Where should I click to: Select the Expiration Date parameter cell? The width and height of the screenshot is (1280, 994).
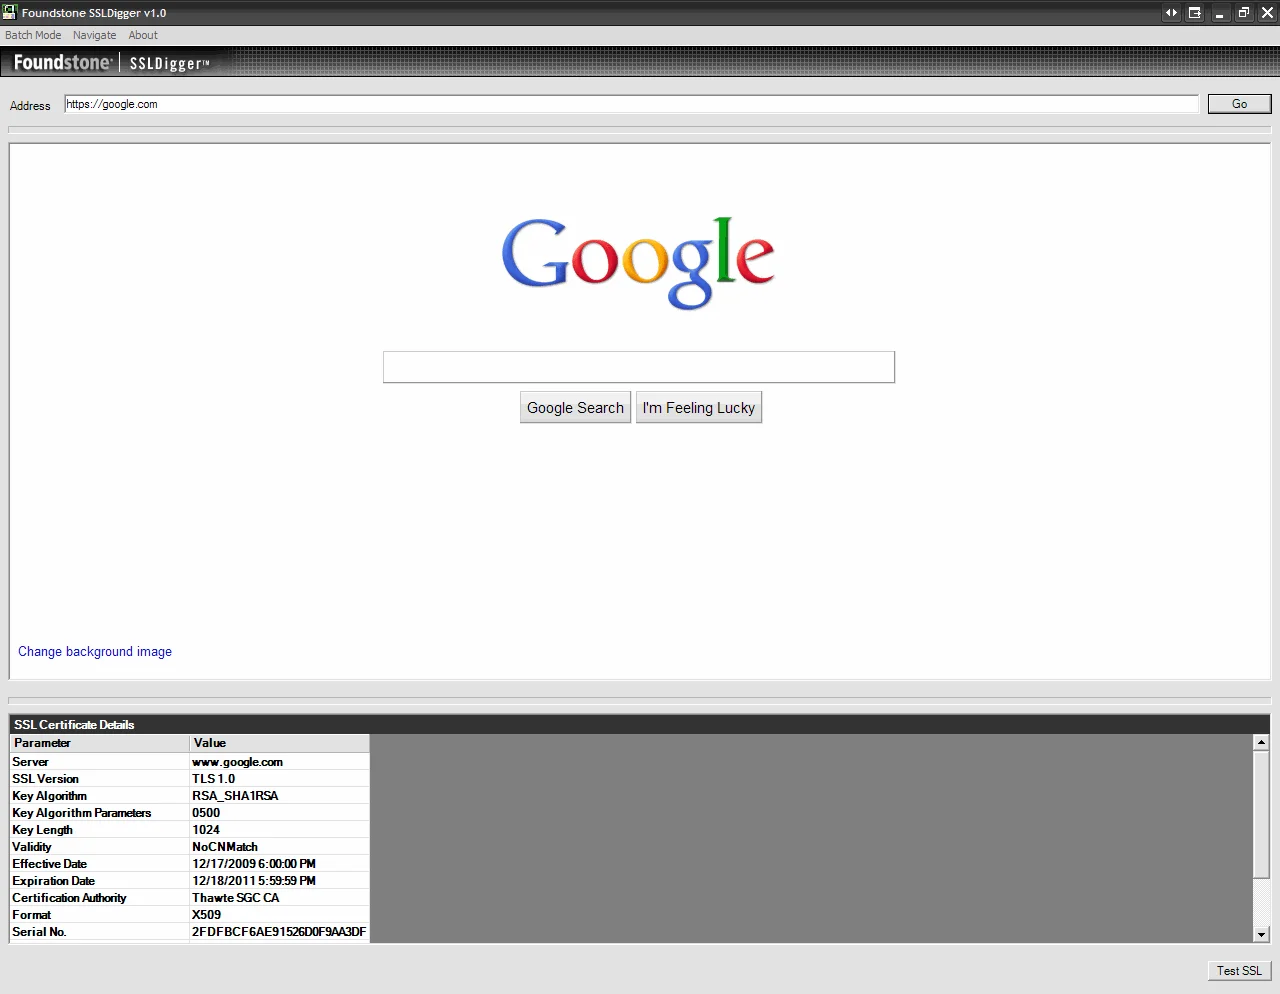(x=99, y=881)
